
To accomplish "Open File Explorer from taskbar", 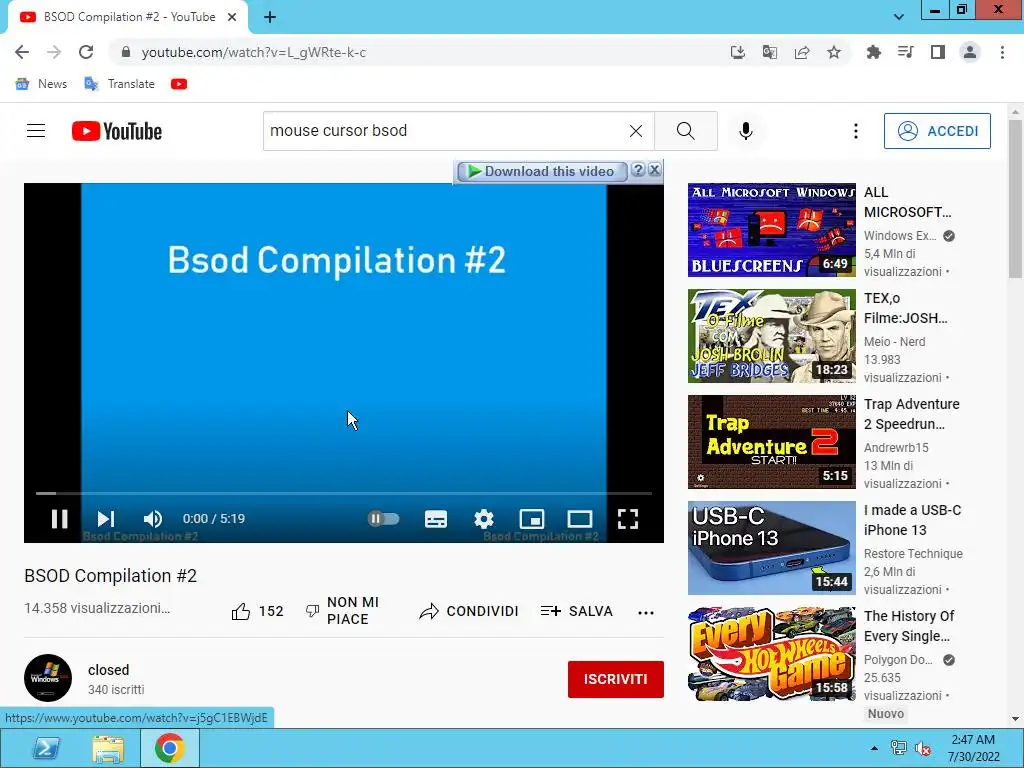I will click(x=108, y=748).
